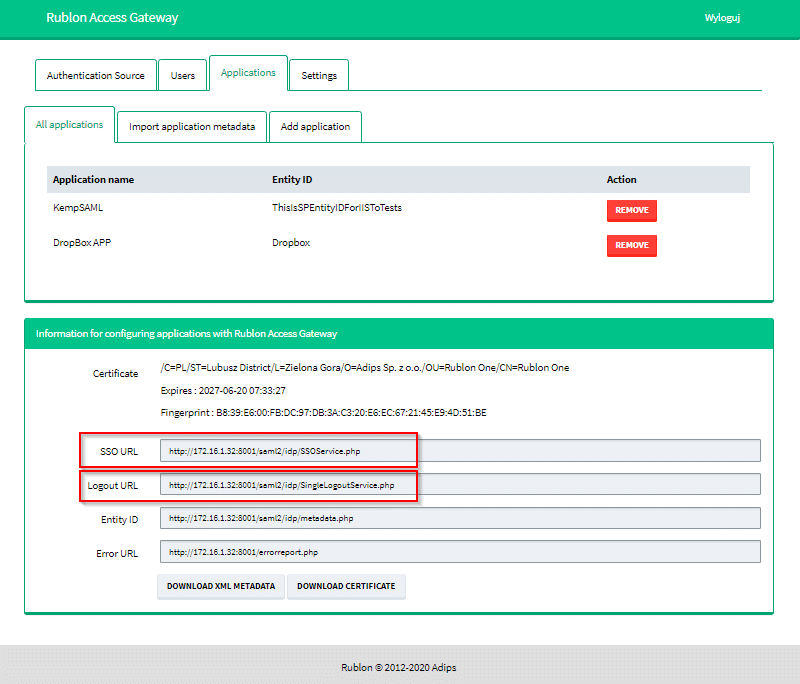This screenshot has height=684, width=800.
Task: Click the Download Certificate button
Action: pyautogui.click(x=346, y=586)
